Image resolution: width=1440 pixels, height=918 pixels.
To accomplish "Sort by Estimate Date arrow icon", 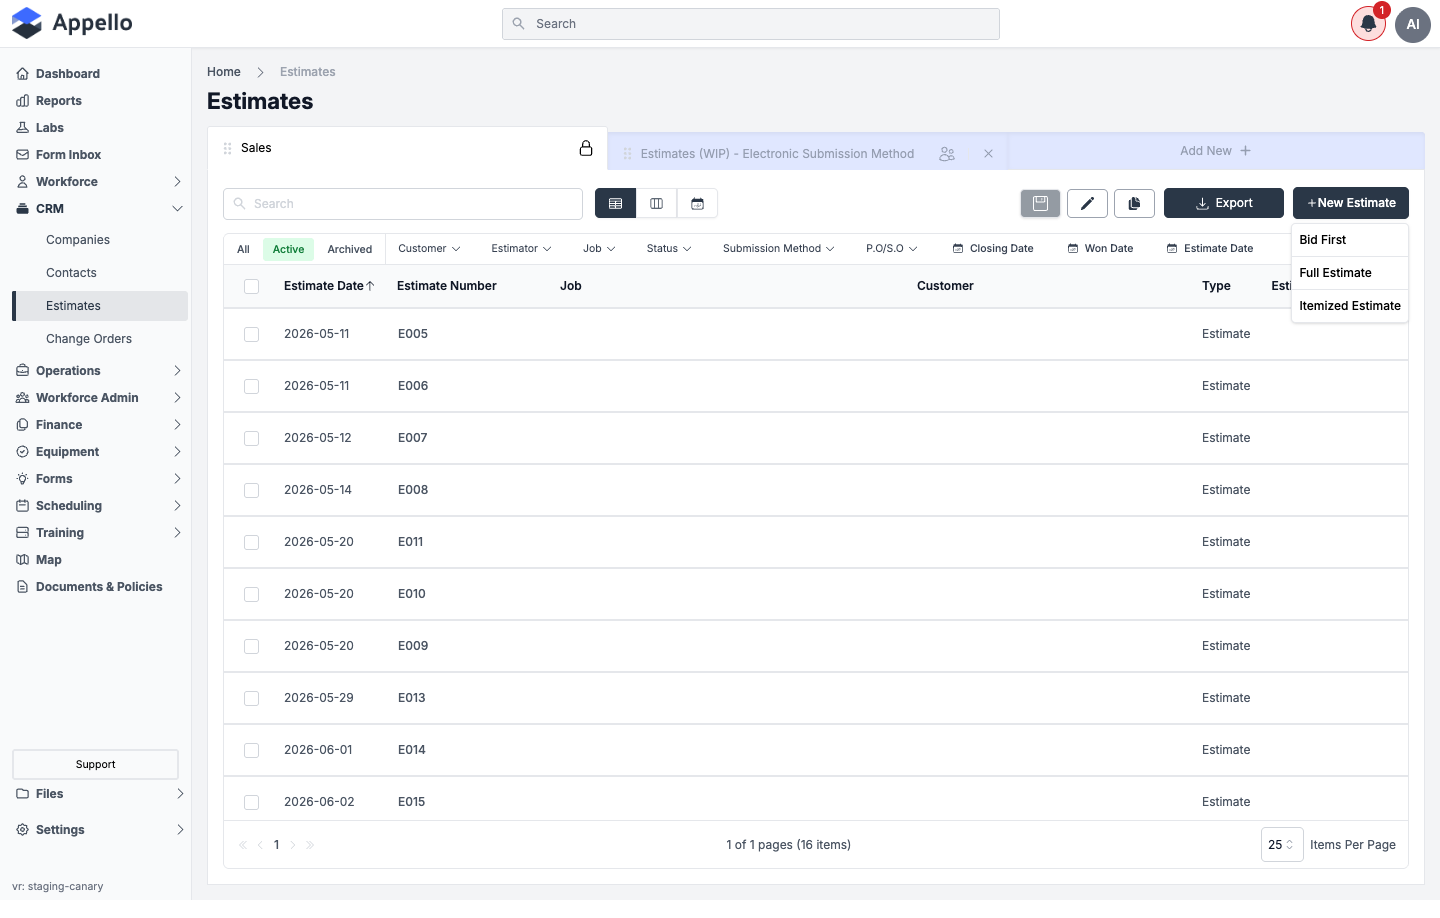I will [x=370, y=286].
